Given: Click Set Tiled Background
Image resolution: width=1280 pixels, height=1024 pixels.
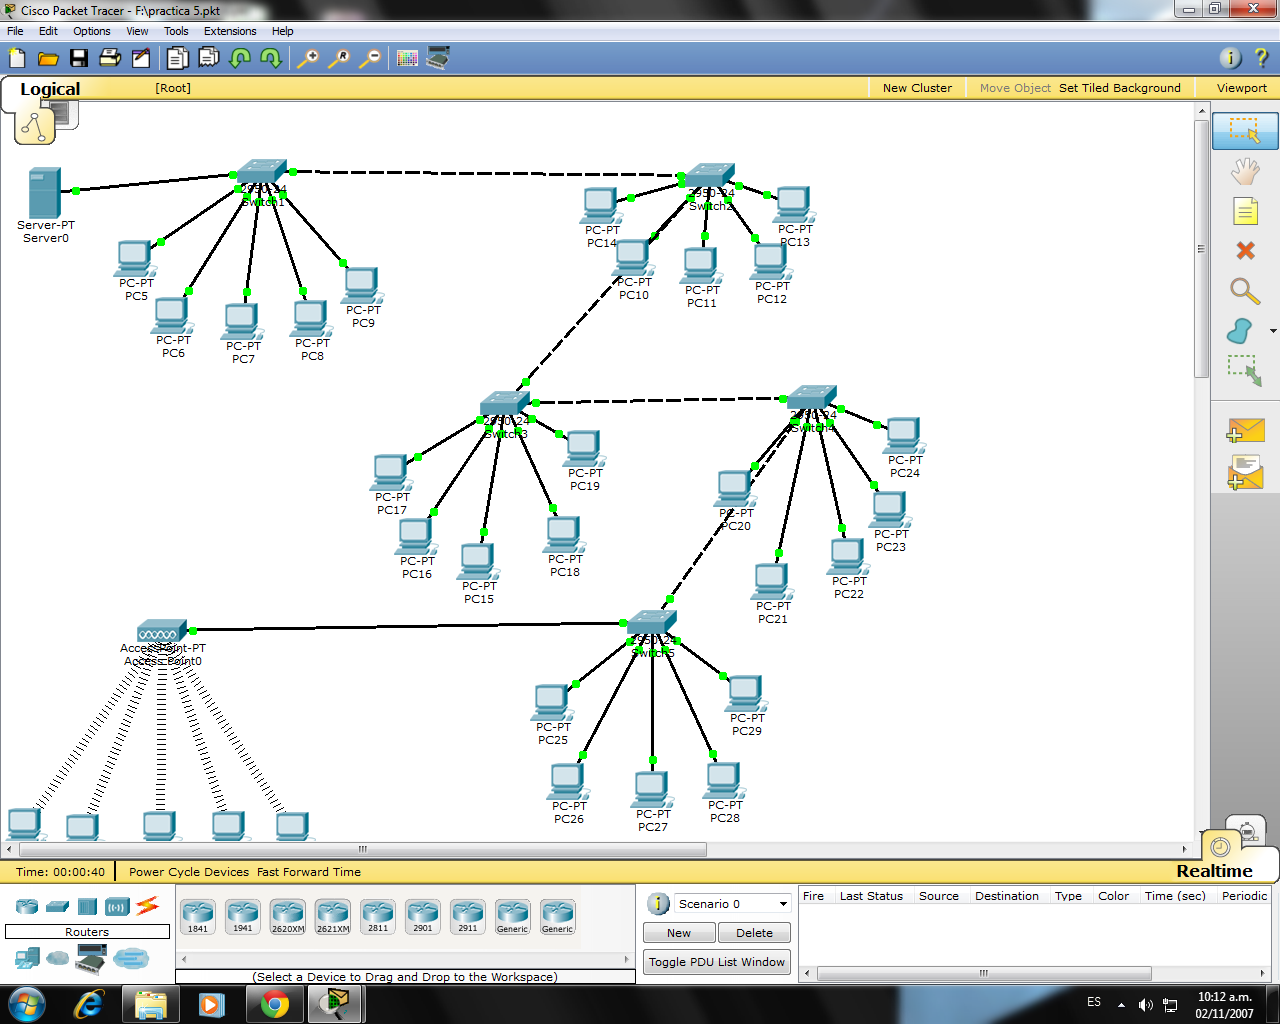Looking at the screenshot, I should pos(1119,88).
